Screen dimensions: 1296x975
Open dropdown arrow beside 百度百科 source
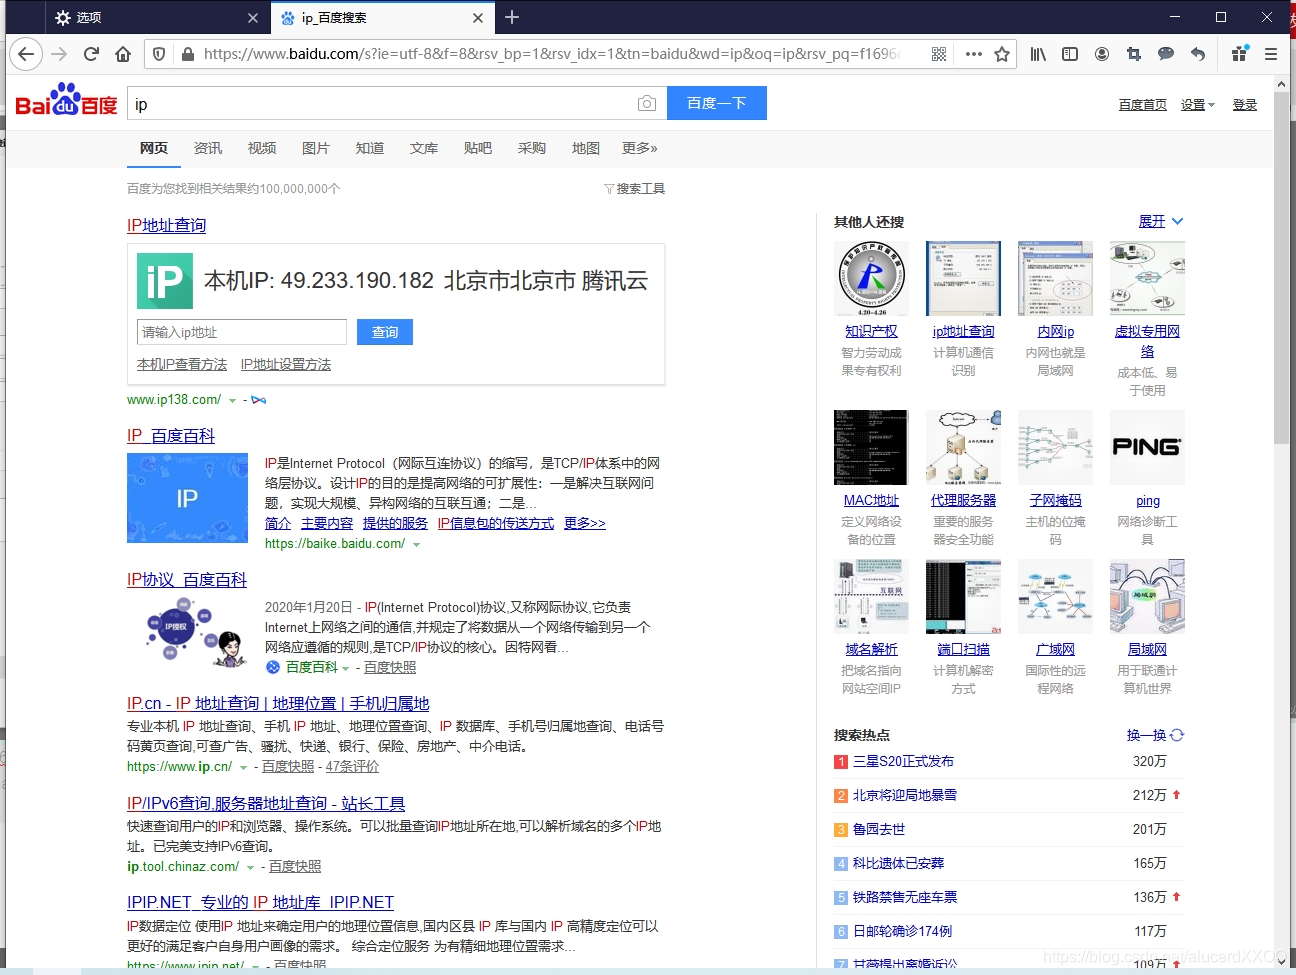(345, 668)
